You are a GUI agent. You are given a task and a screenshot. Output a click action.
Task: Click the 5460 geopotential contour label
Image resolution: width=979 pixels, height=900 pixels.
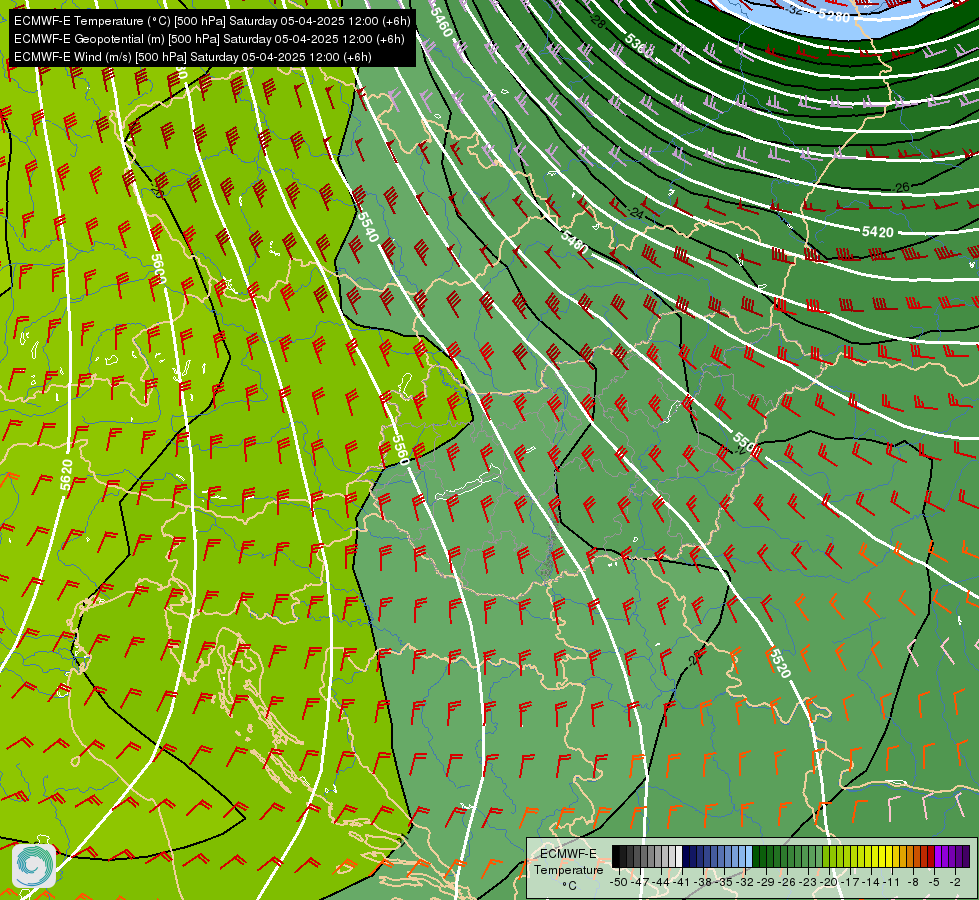(441, 21)
